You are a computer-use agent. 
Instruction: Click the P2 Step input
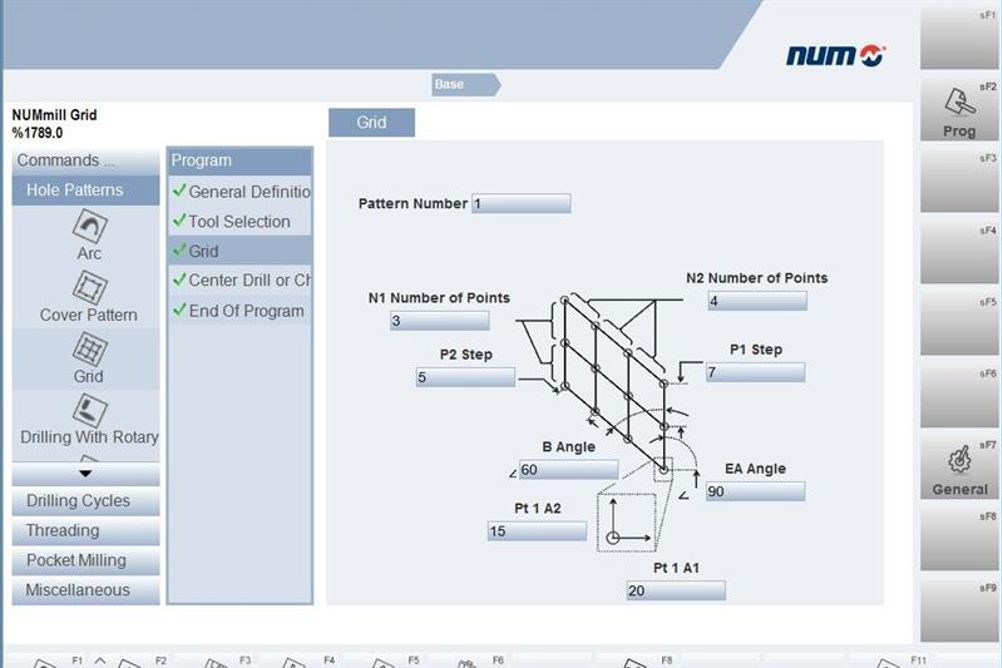click(x=465, y=377)
